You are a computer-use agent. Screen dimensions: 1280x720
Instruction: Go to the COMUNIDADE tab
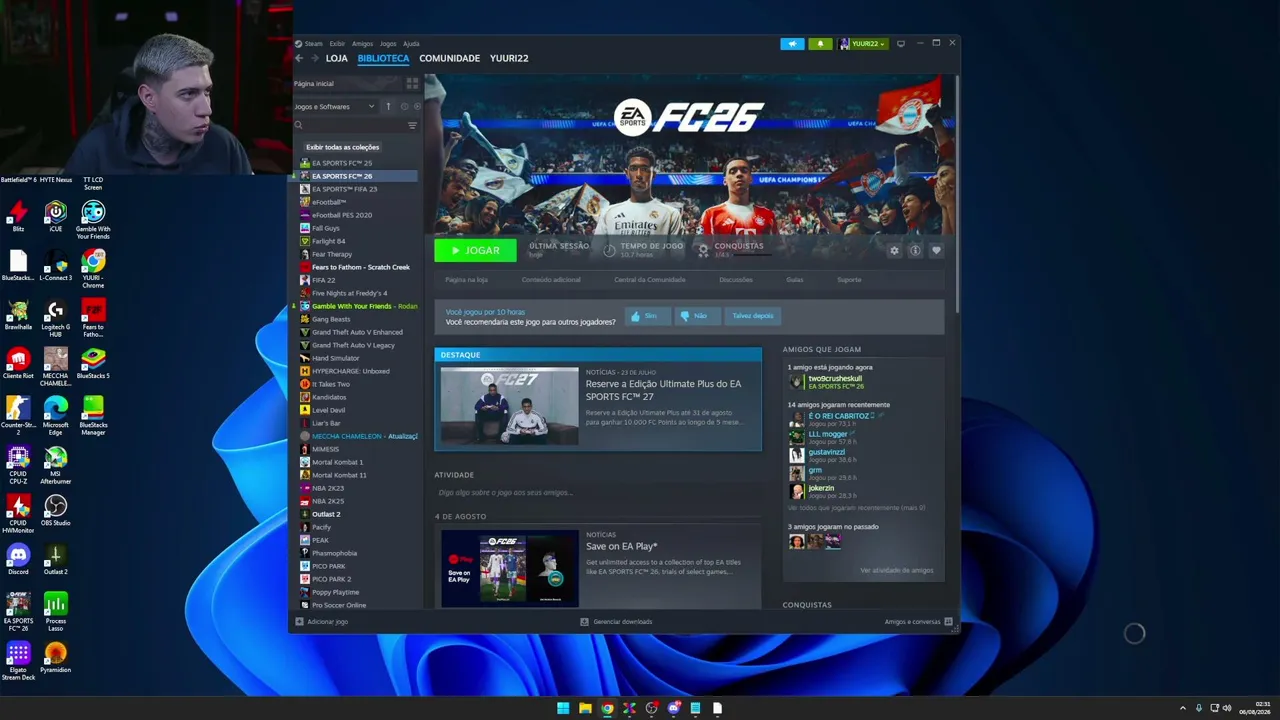coord(449,58)
